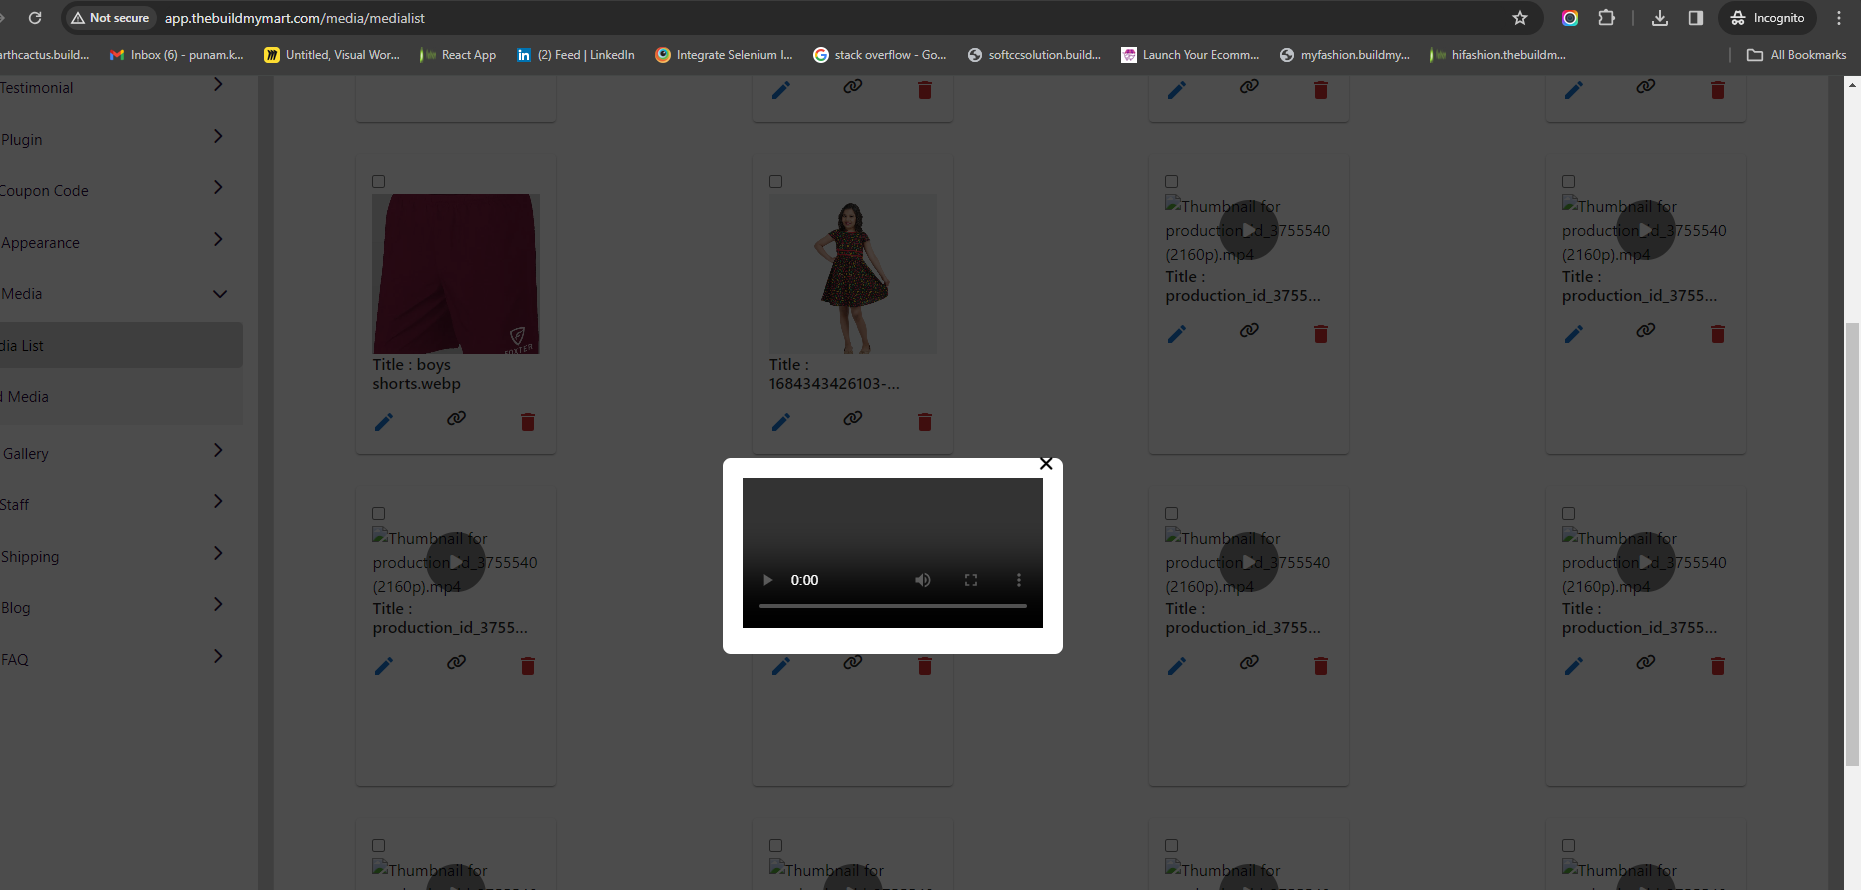Go to Add Media sidebar item
Viewport: 1861px width, 890px height.
tap(120, 397)
